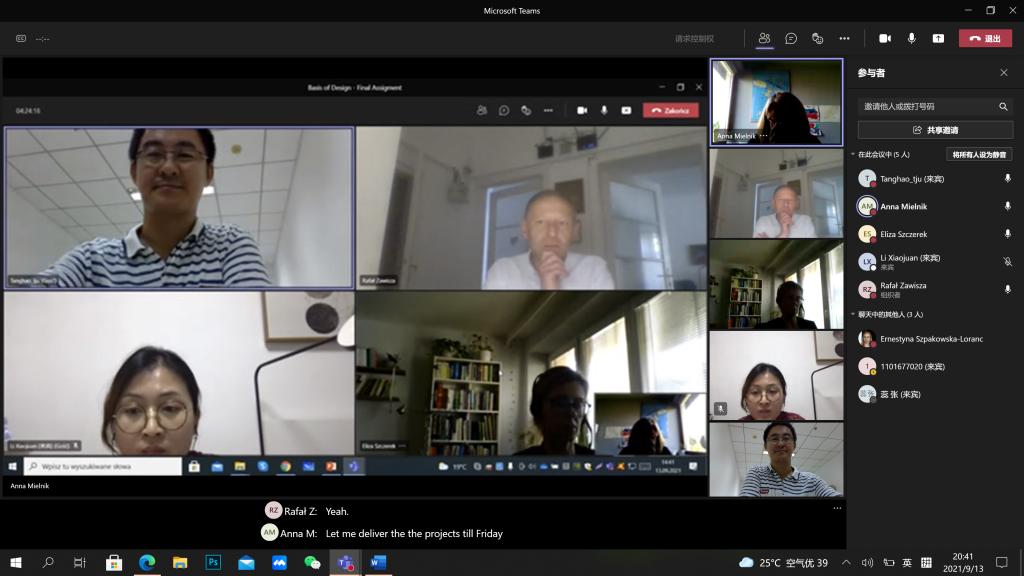
Task: Open Photoshop from the taskbar
Action: [213, 563]
